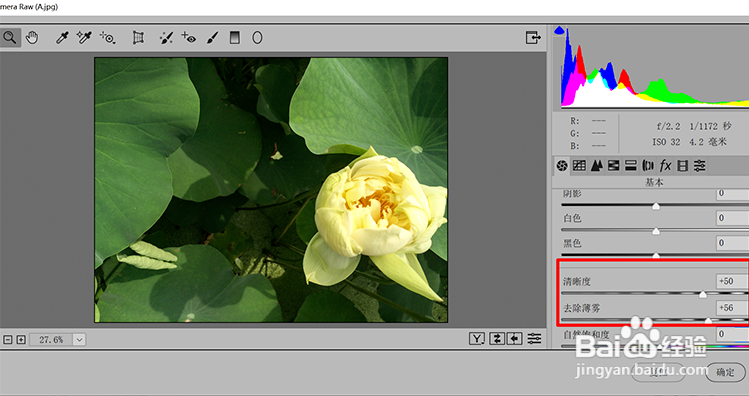749x396 pixels.
Task: Click the 清晰度 label
Action: (x=577, y=282)
